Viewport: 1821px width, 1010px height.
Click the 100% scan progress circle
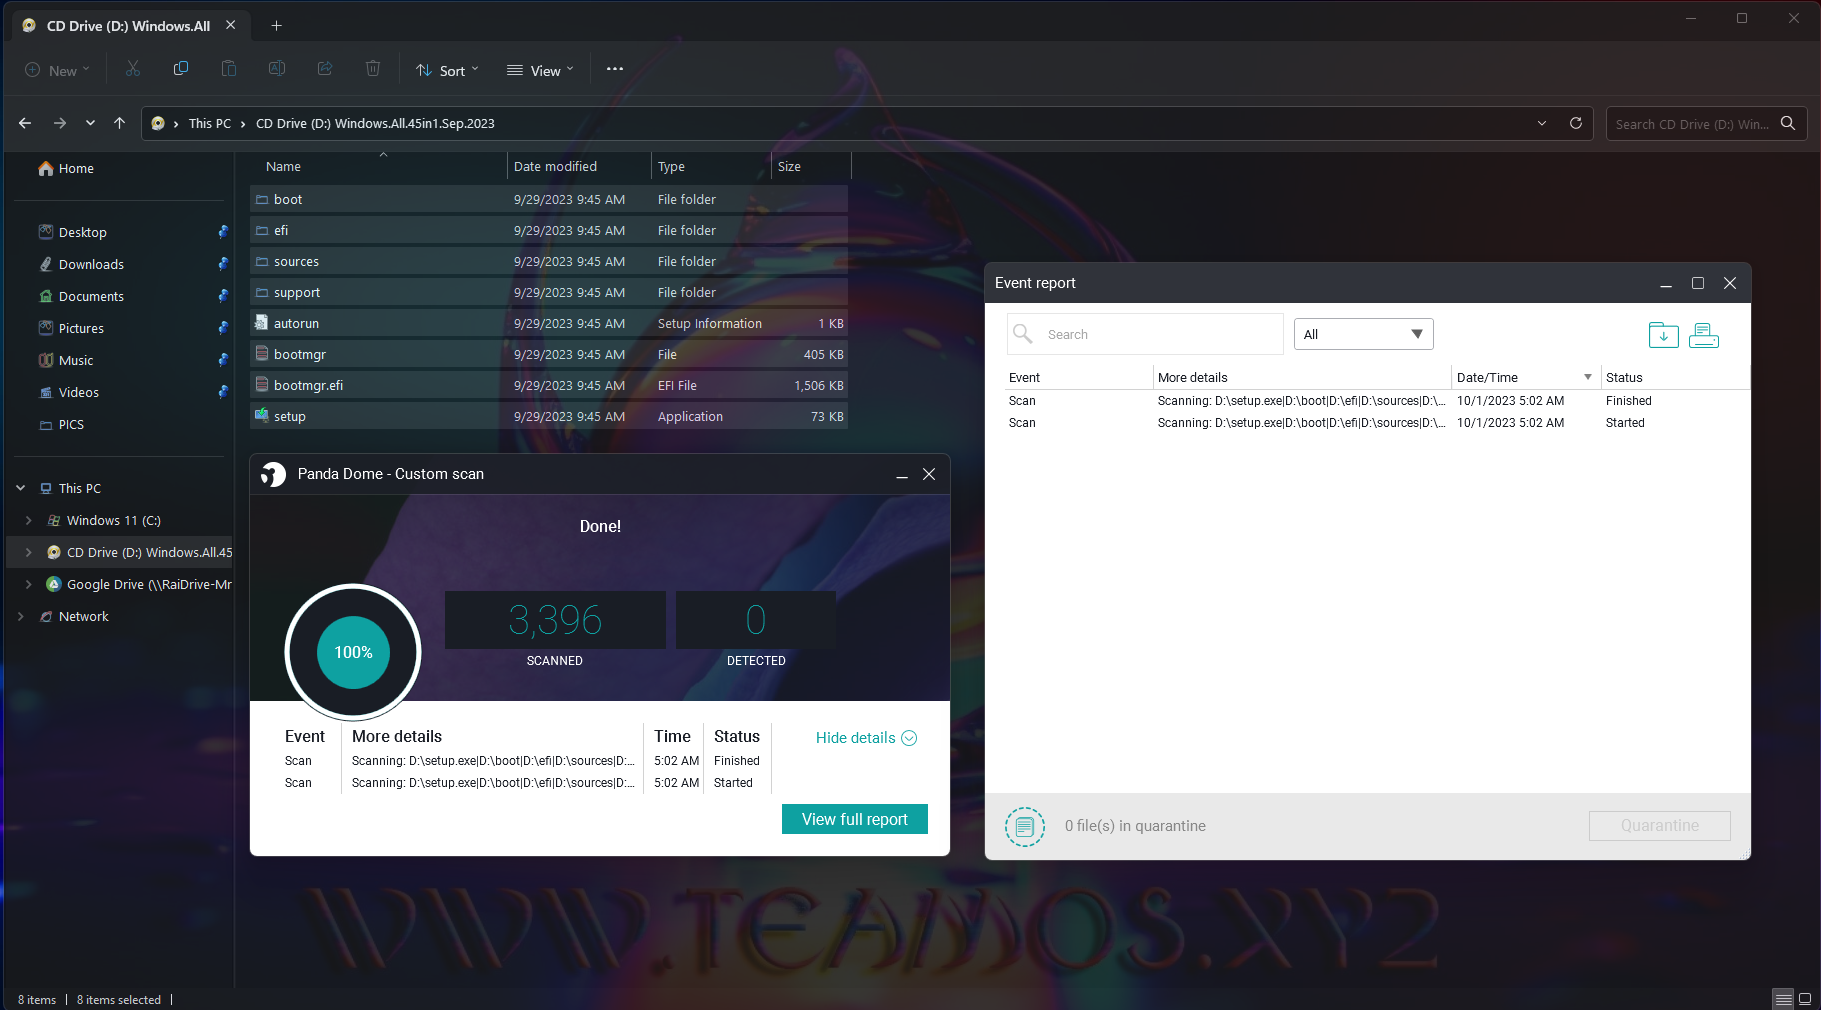[x=353, y=652]
